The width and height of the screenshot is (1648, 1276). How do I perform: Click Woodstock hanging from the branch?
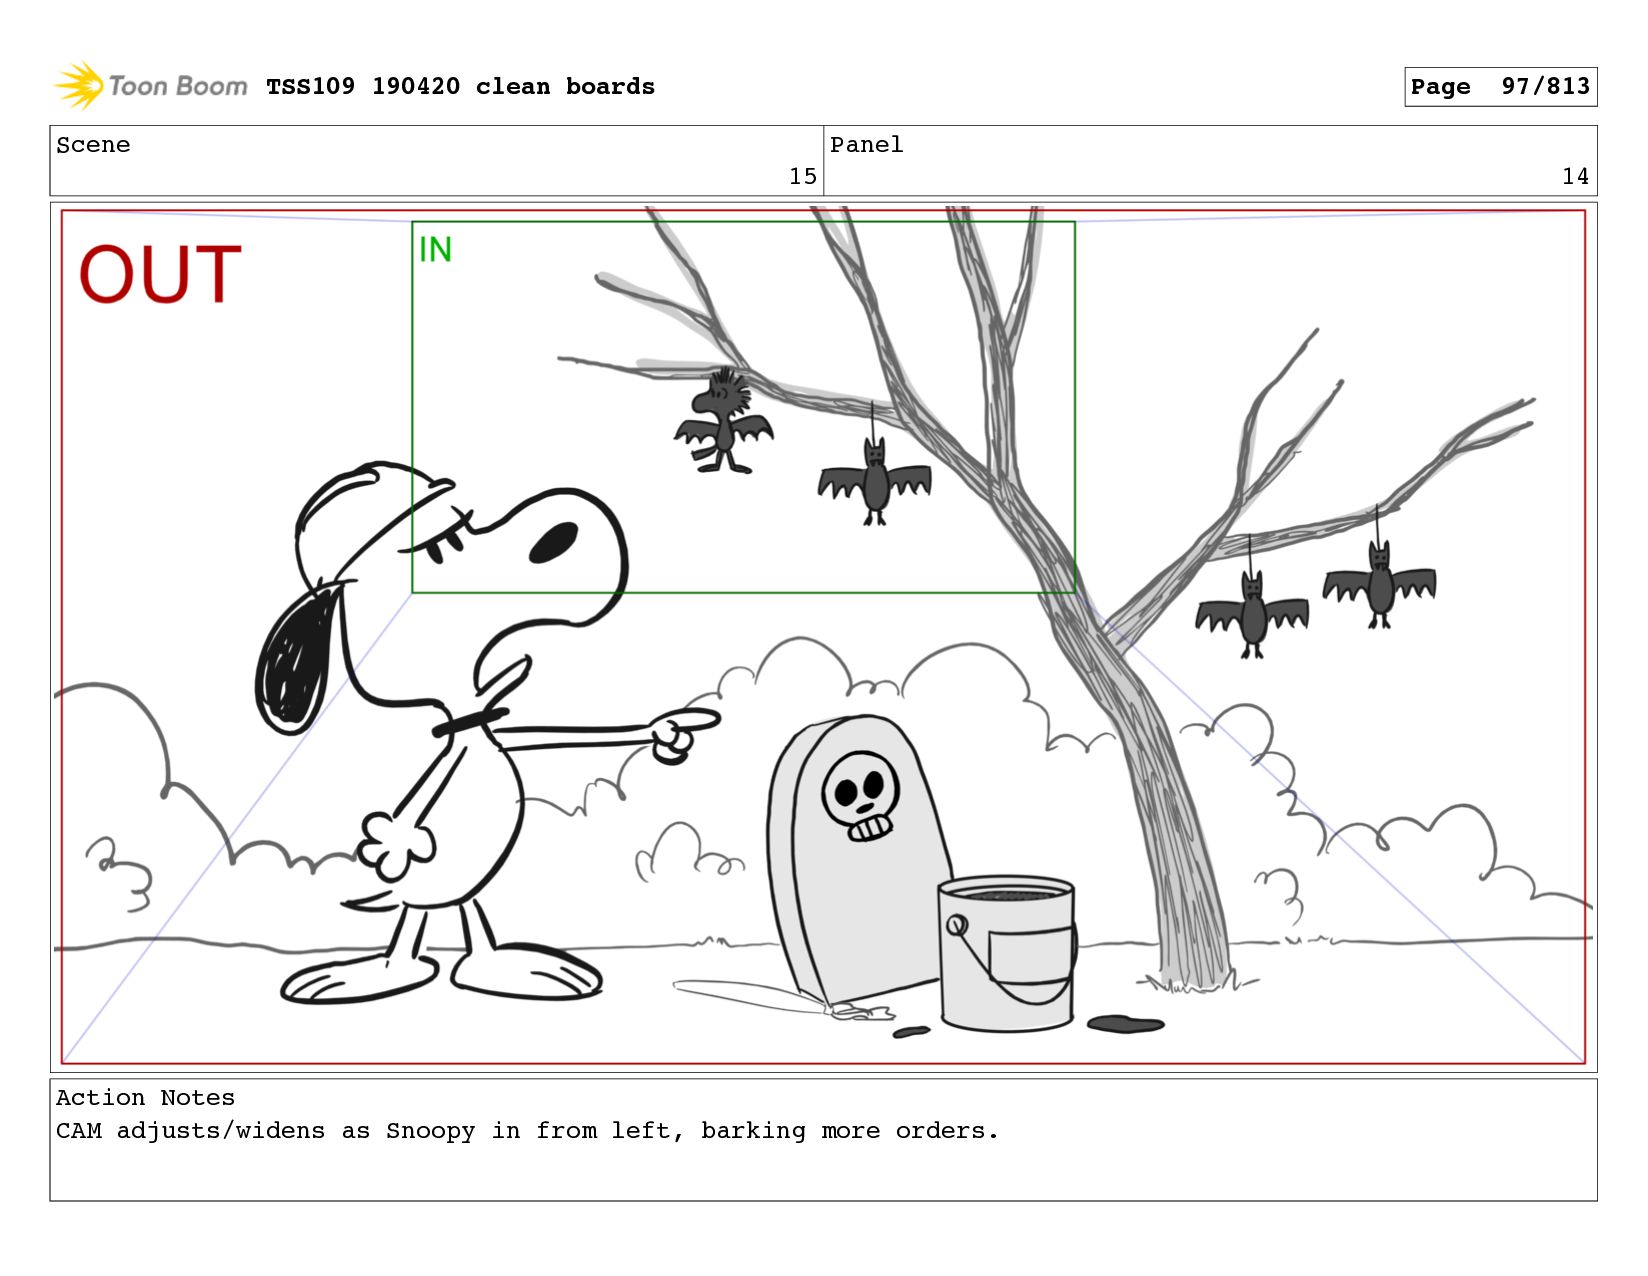click(x=723, y=421)
